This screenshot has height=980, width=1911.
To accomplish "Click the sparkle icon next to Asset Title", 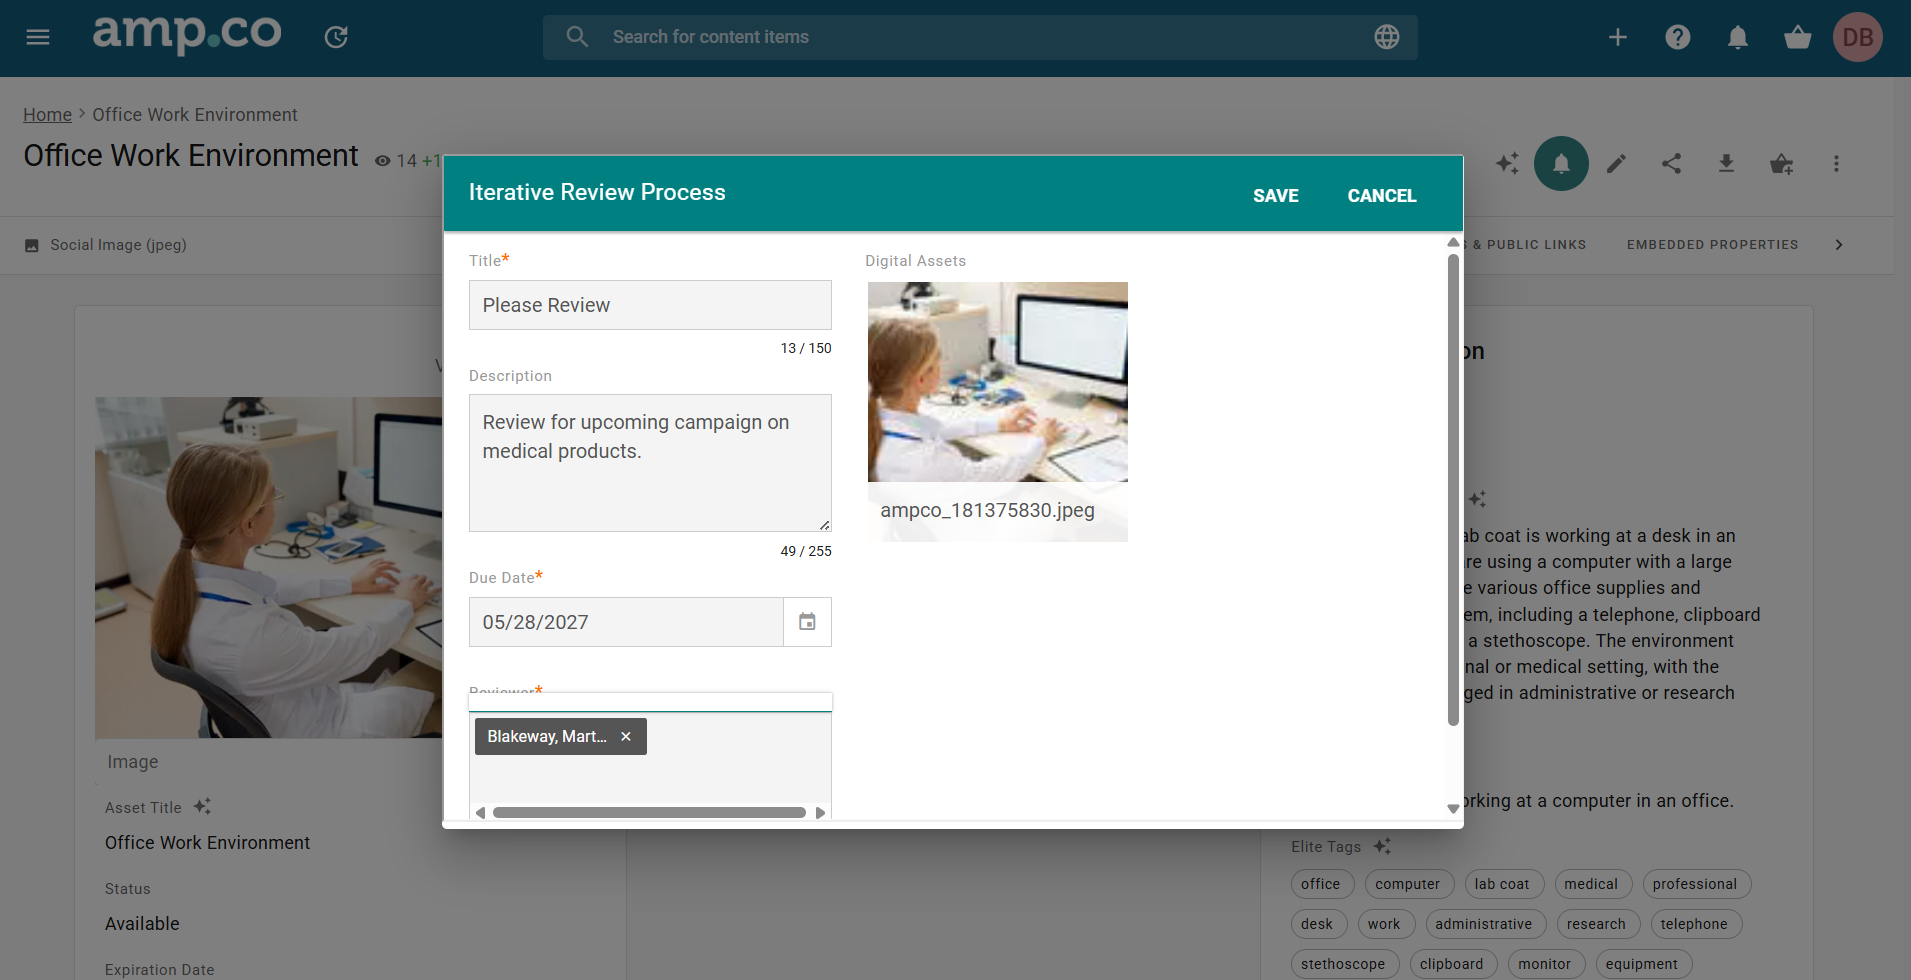I will point(202,806).
